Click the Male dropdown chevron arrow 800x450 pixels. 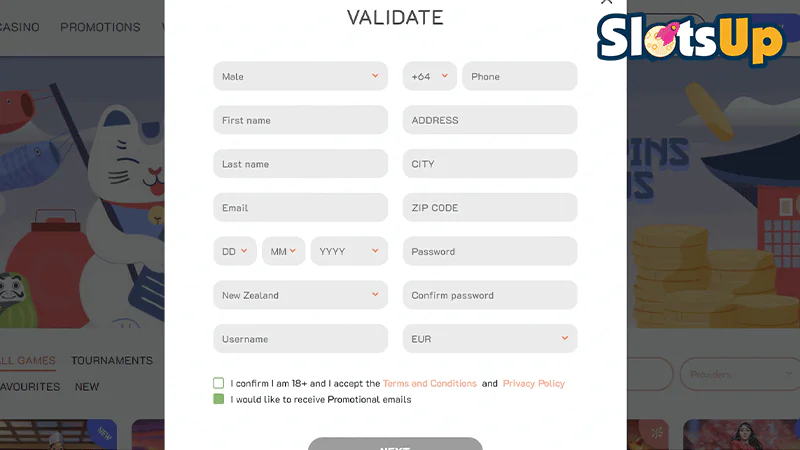(375, 76)
